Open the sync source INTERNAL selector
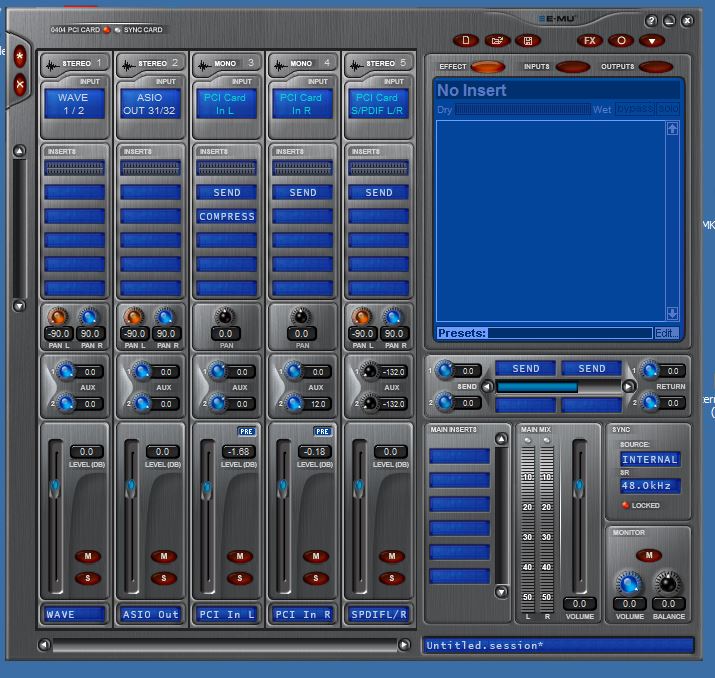The image size is (715, 678). pyautogui.click(x=650, y=459)
